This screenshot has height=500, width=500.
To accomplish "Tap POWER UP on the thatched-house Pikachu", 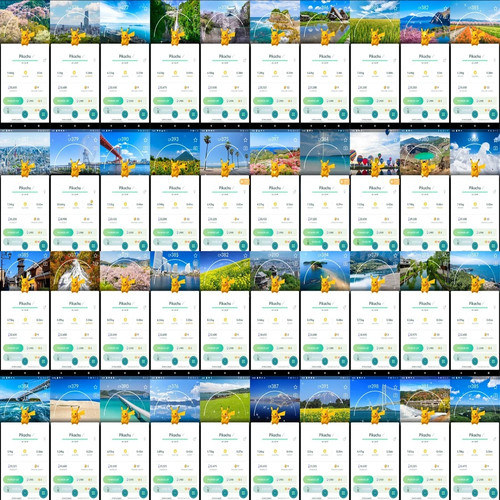I will pyautogui.click(x=313, y=100).
